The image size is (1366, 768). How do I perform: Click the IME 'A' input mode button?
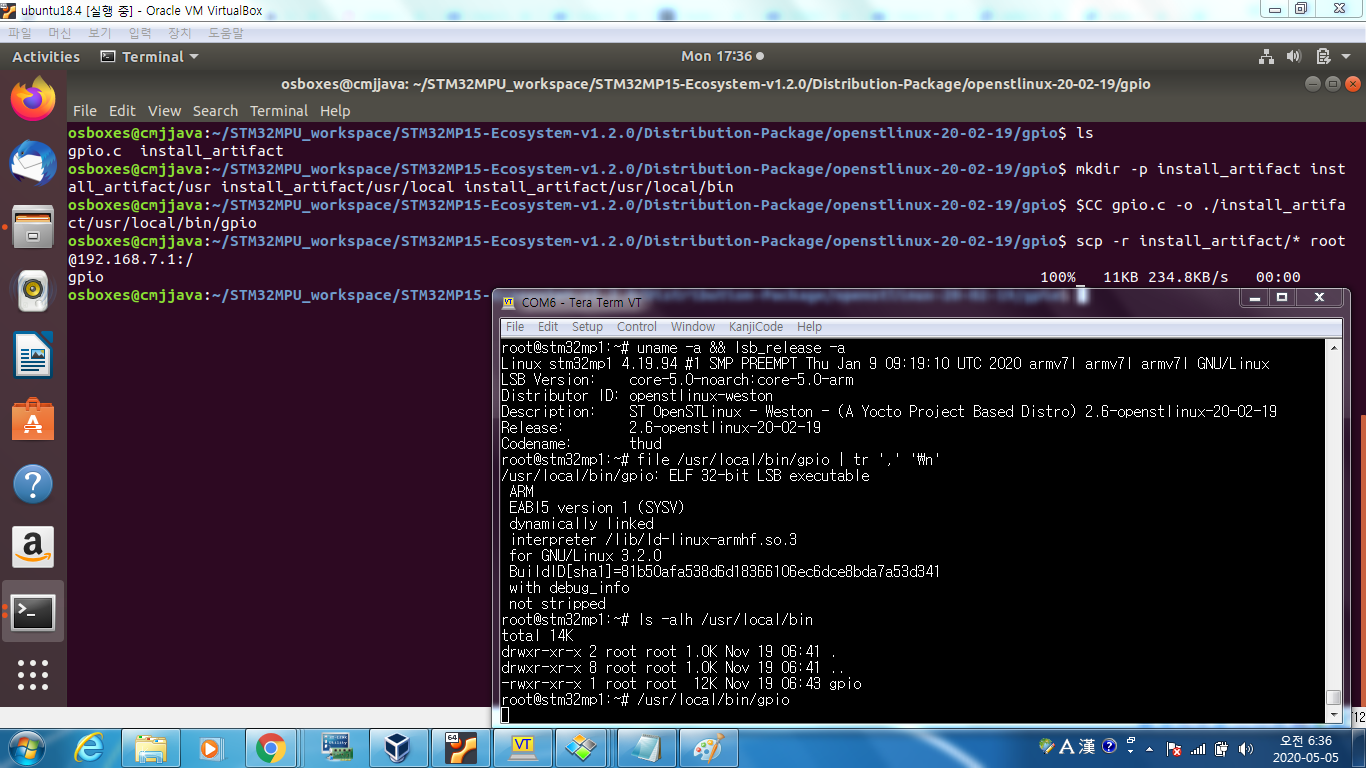(x=1066, y=747)
